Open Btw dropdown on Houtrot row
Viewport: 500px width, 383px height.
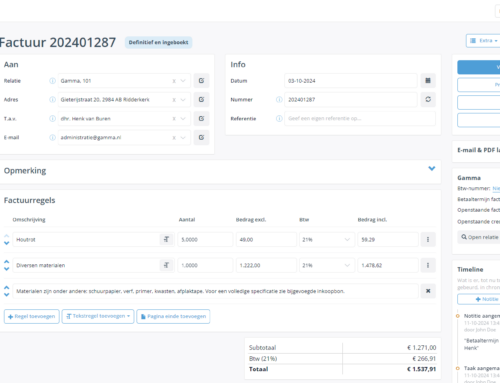click(x=347, y=239)
